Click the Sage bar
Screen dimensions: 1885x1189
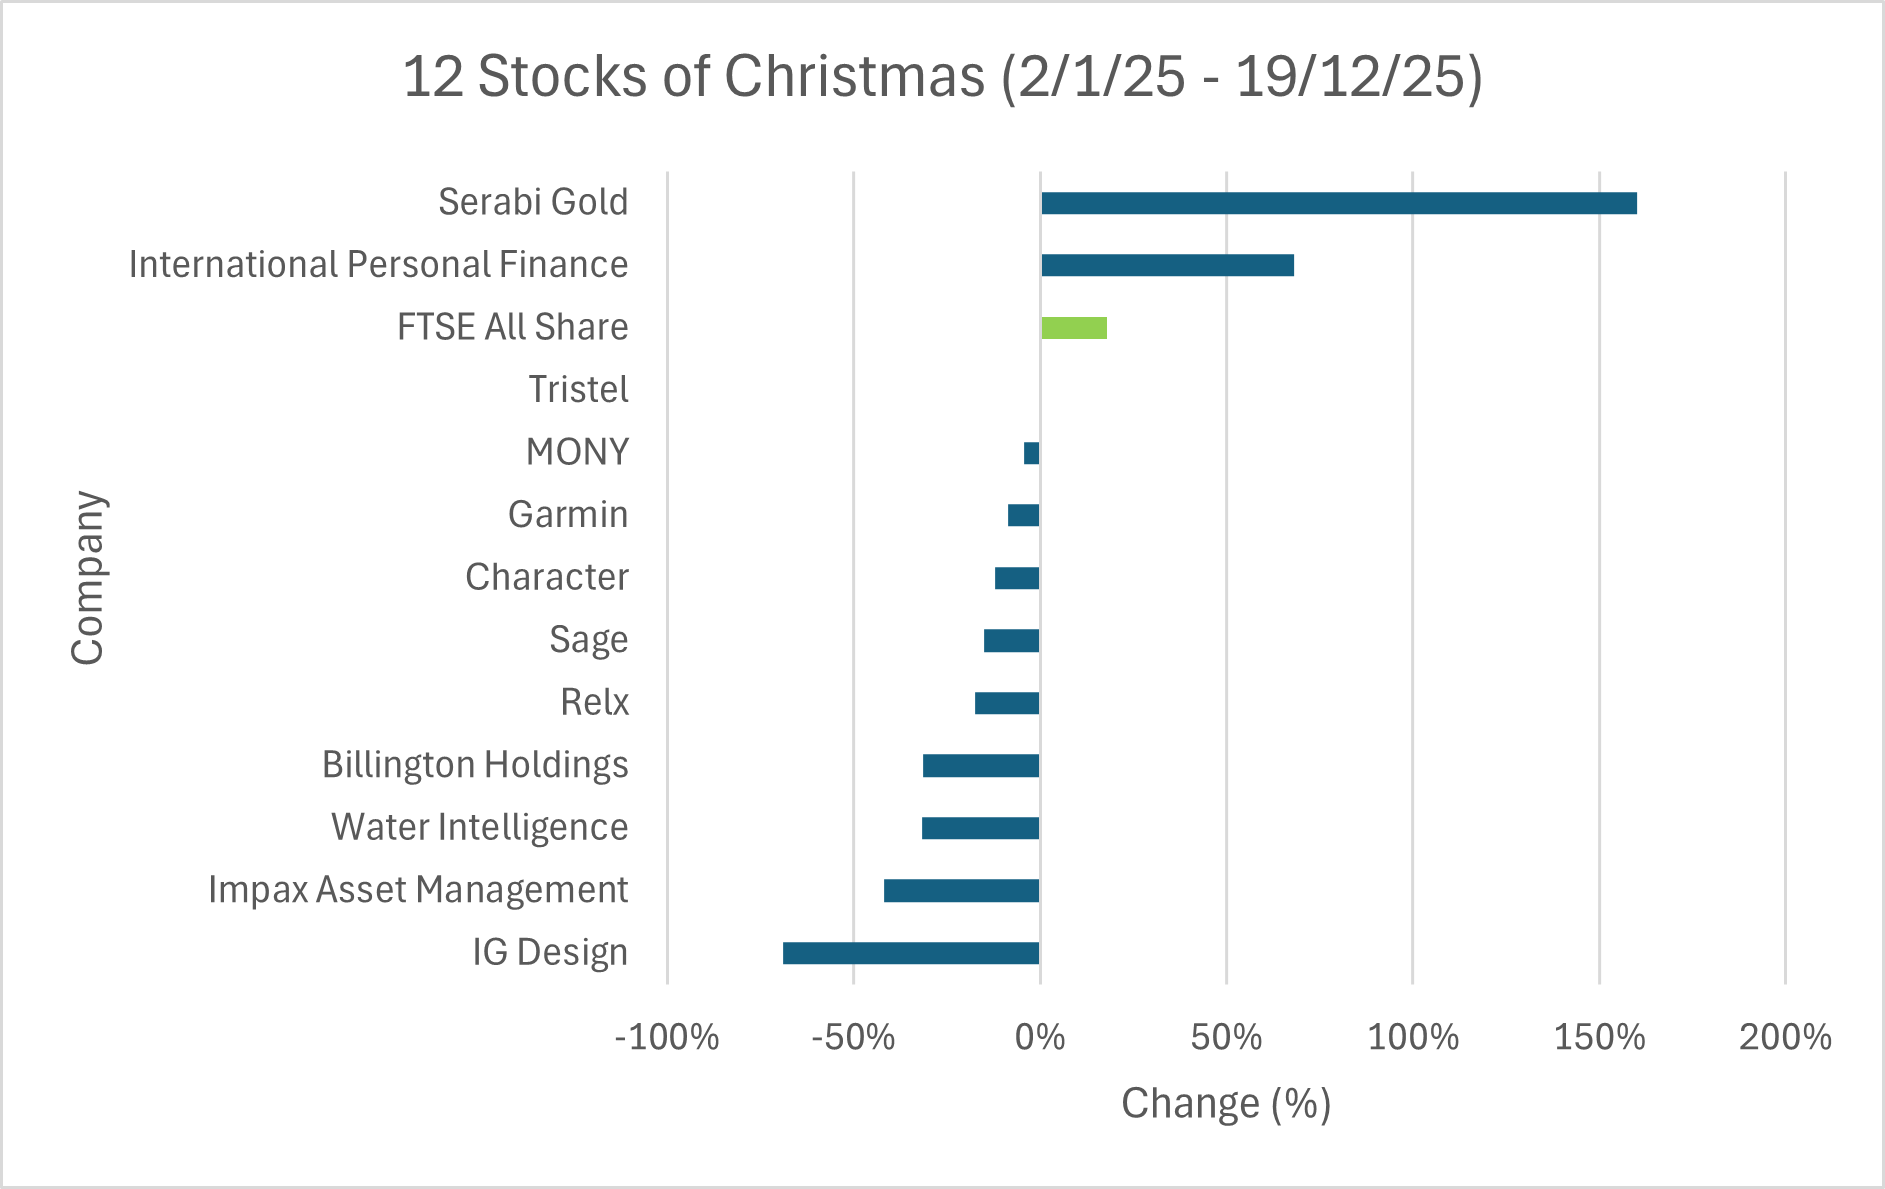[x=1012, y=640]
